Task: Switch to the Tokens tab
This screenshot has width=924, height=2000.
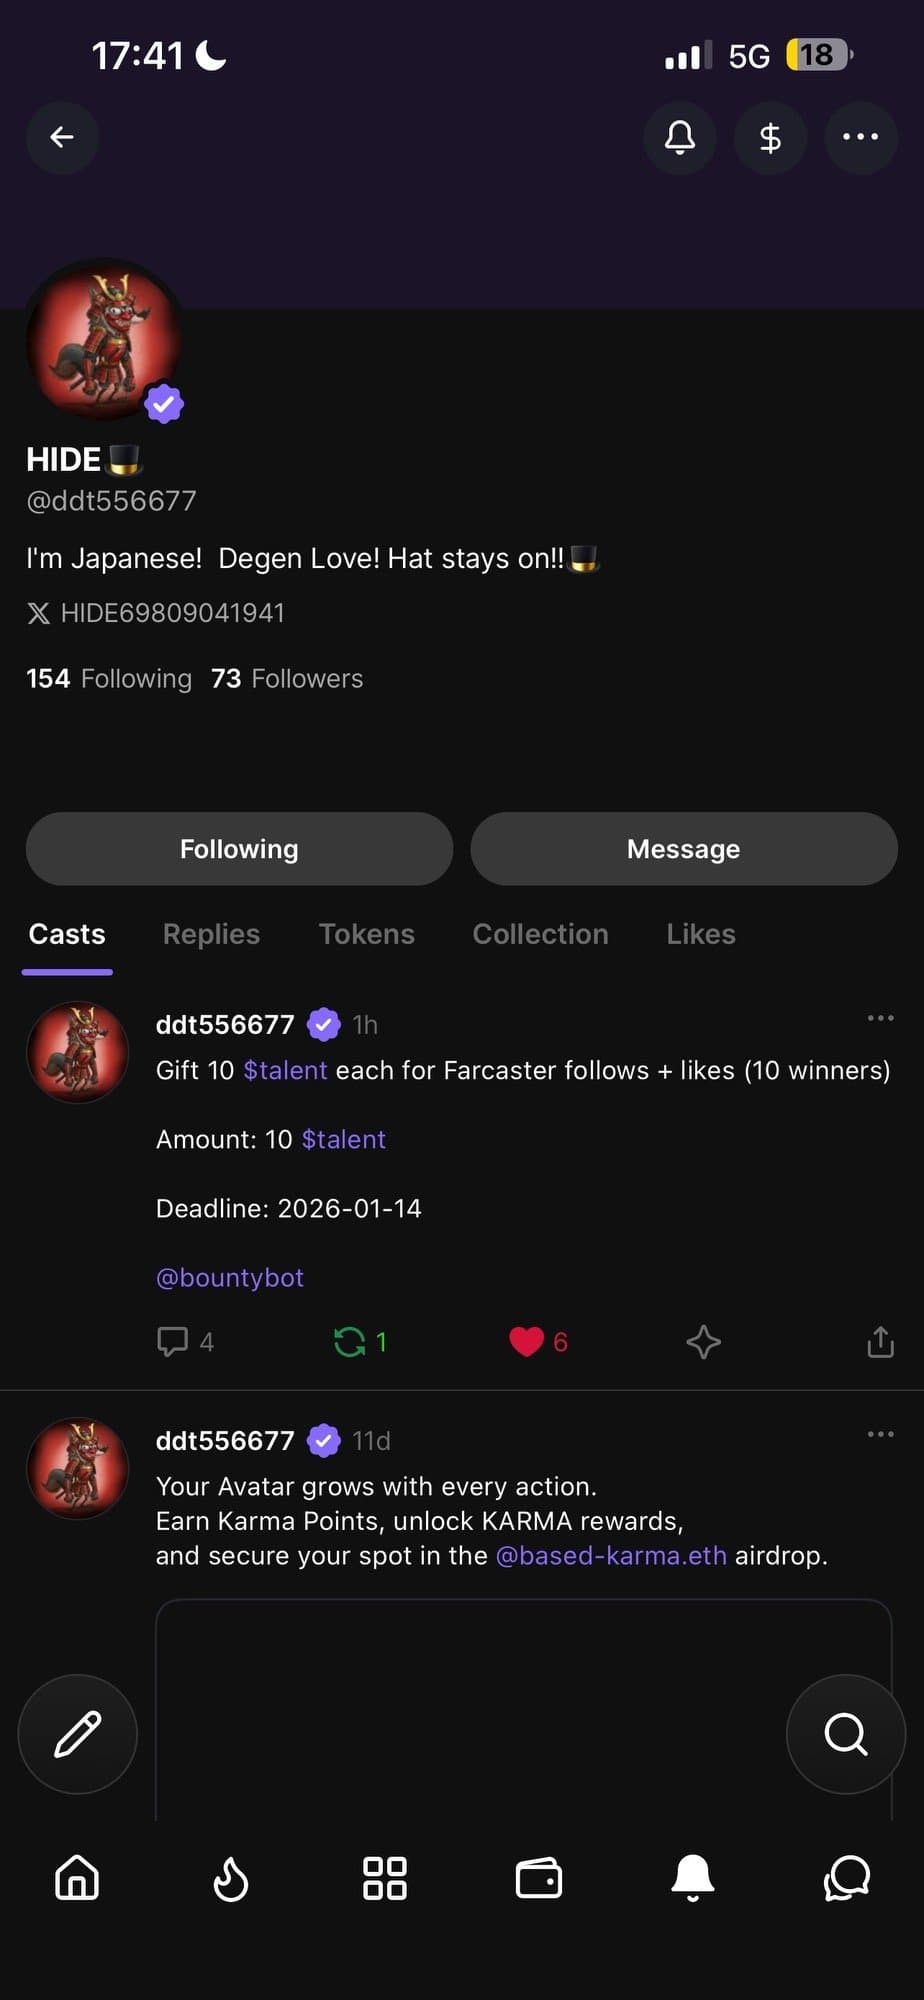Action: point(366,934)
